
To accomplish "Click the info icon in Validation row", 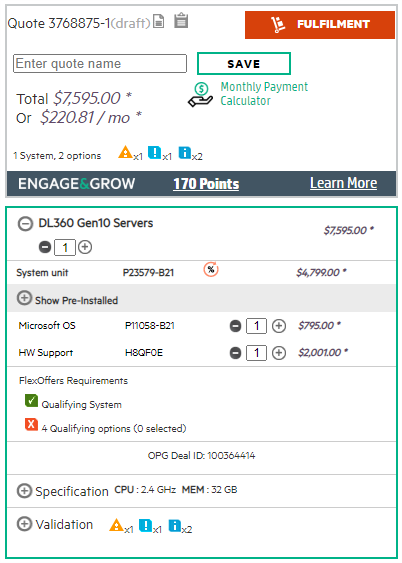I will coord(175,525).
